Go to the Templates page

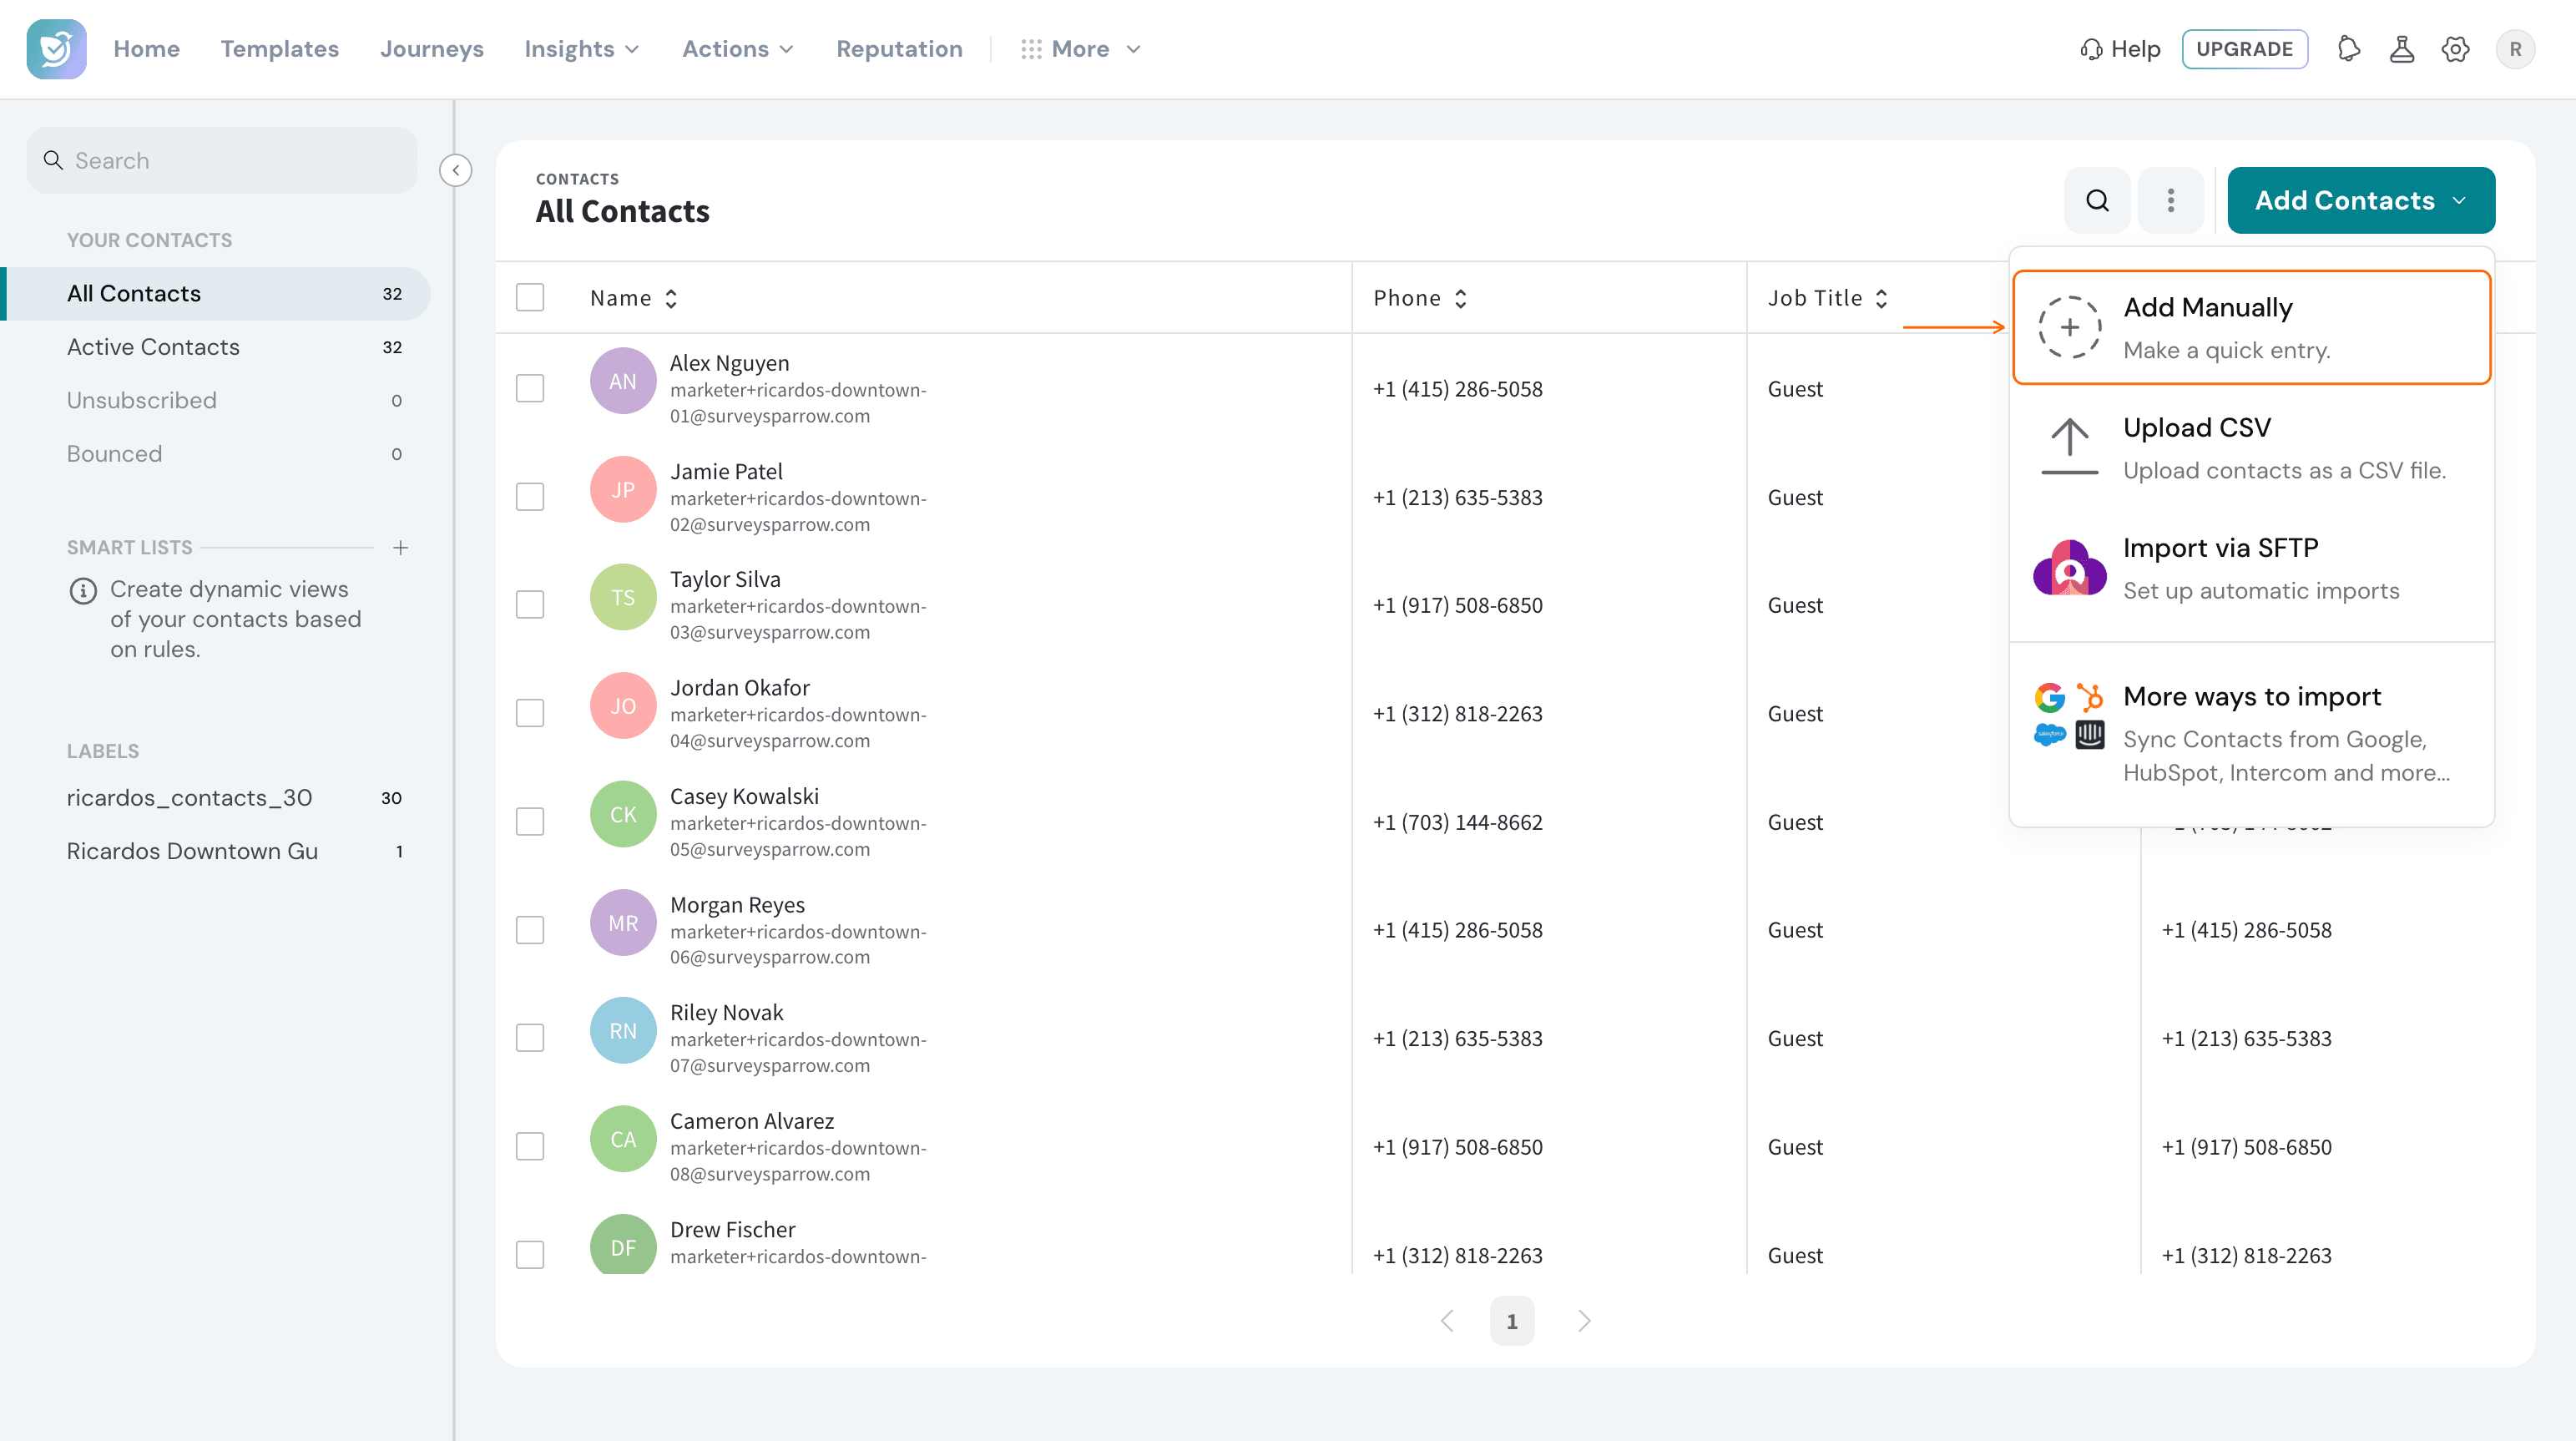[280, 49]
